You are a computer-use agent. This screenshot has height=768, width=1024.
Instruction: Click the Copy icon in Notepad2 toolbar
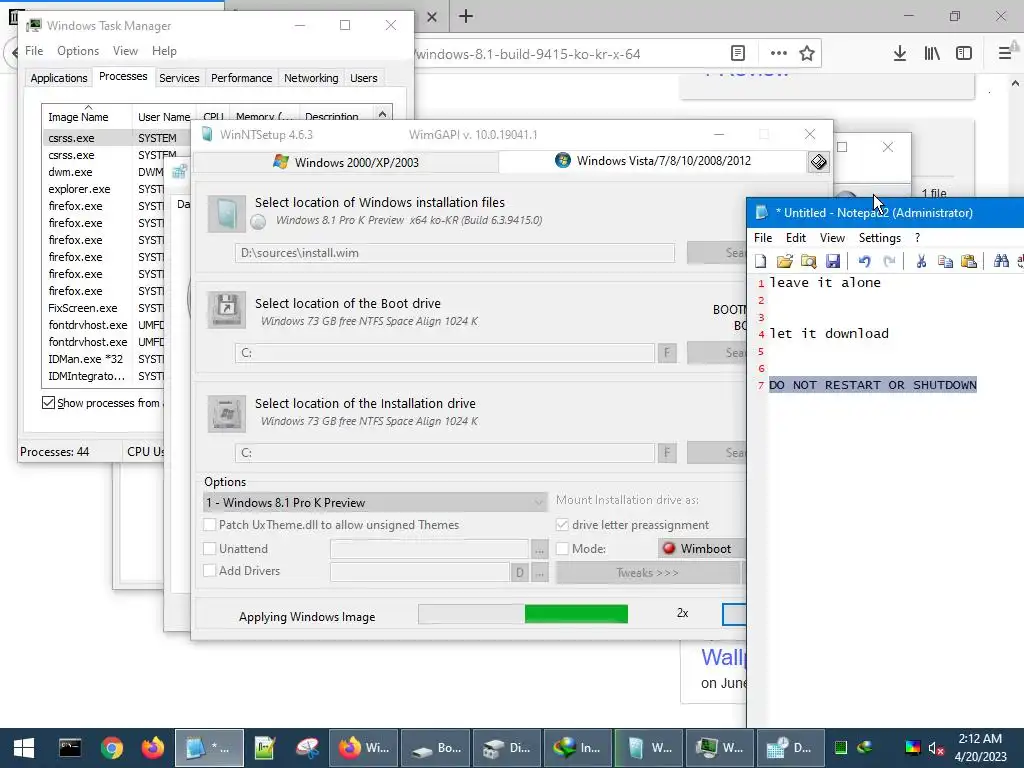point(945,261)
